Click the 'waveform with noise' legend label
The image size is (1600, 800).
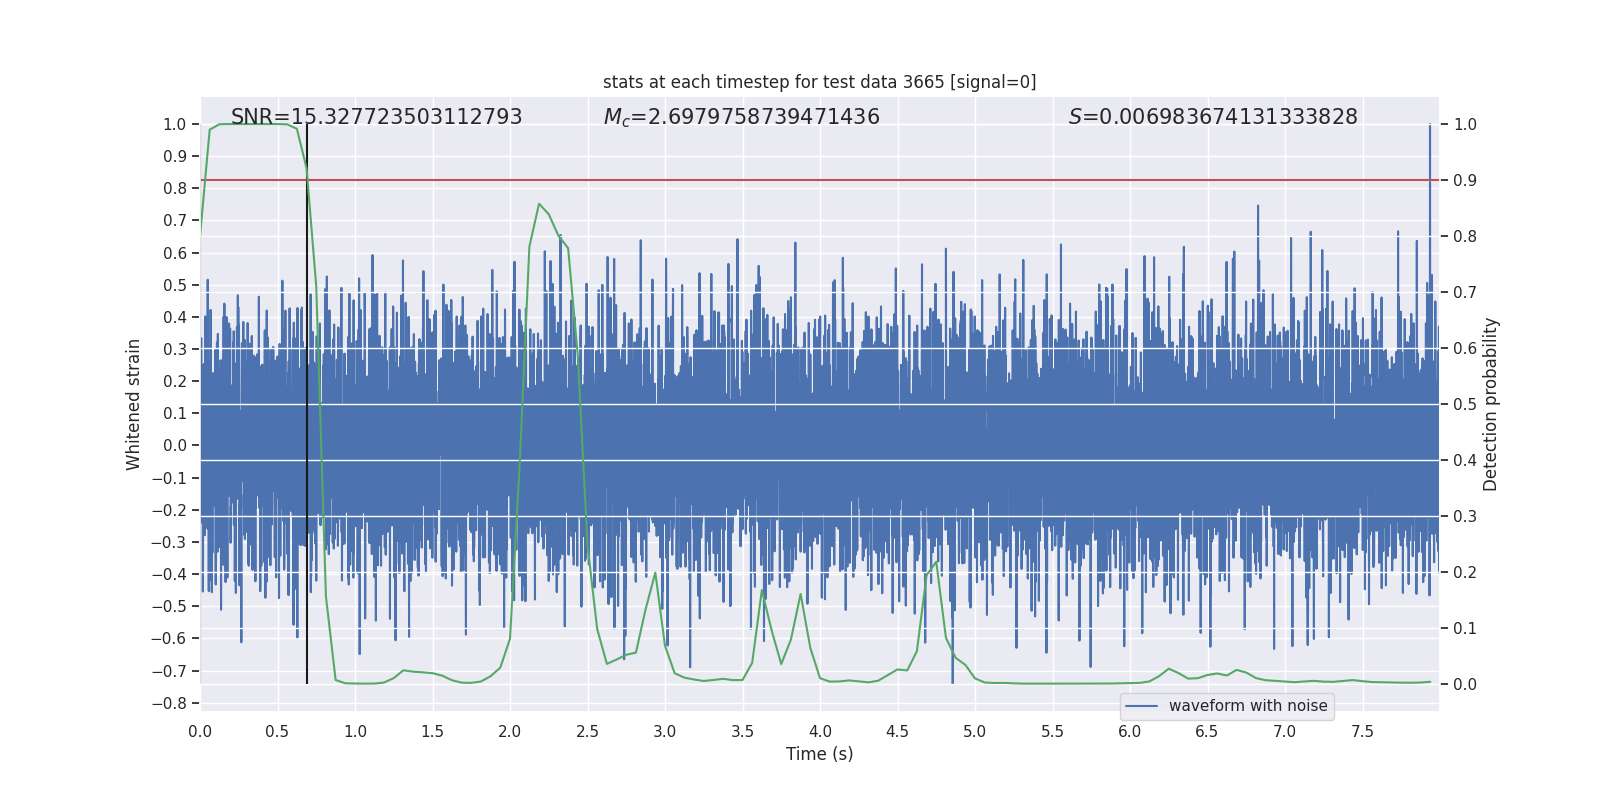tap(1247, 706)
